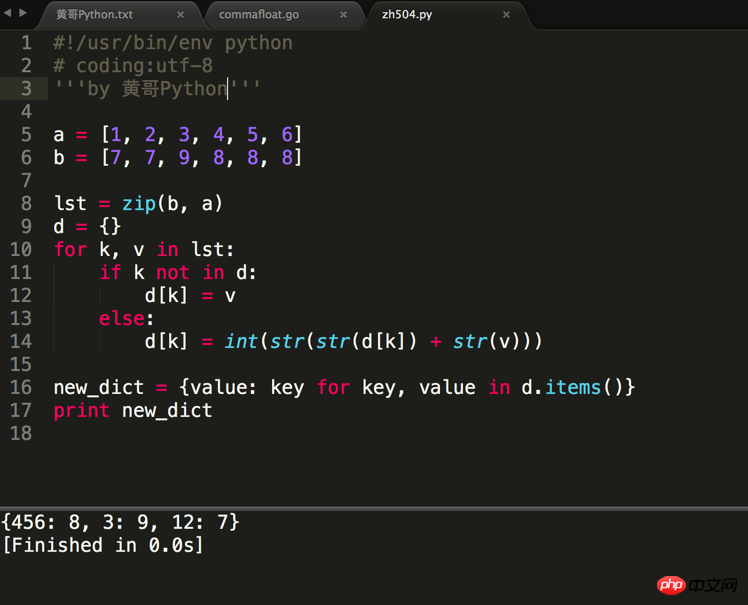
Task: Click line number 3 in gutter
Action: pos(27,89)
